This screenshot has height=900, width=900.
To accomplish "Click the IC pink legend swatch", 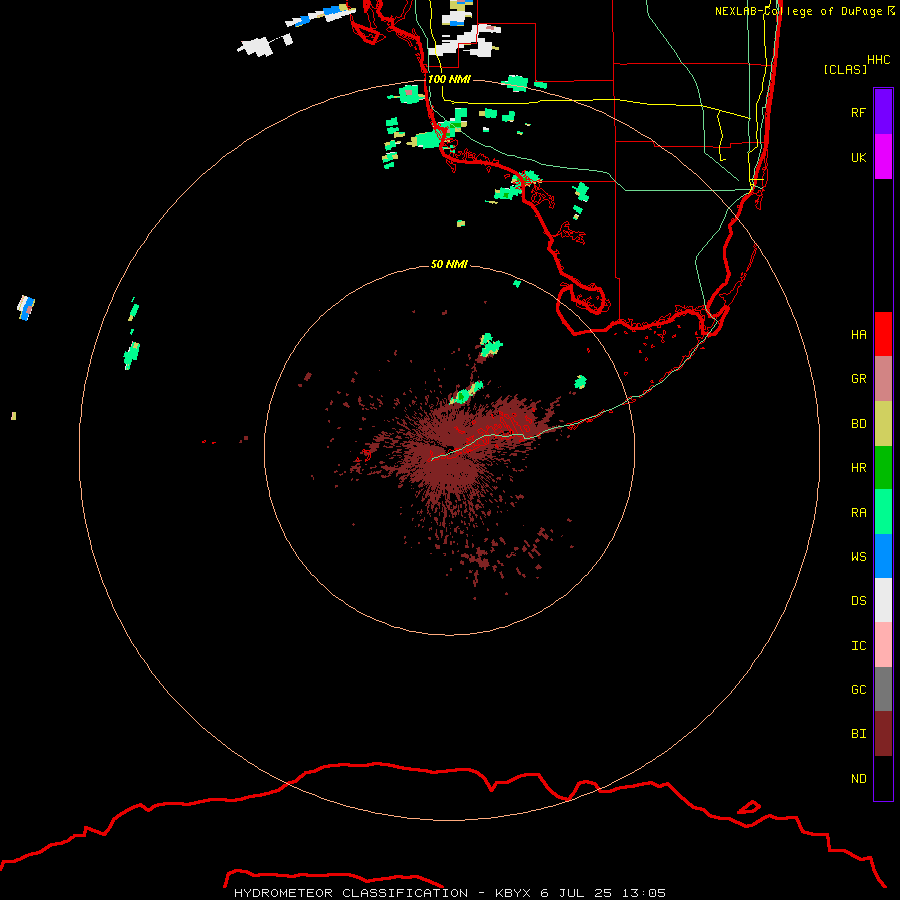I will 883,645.
